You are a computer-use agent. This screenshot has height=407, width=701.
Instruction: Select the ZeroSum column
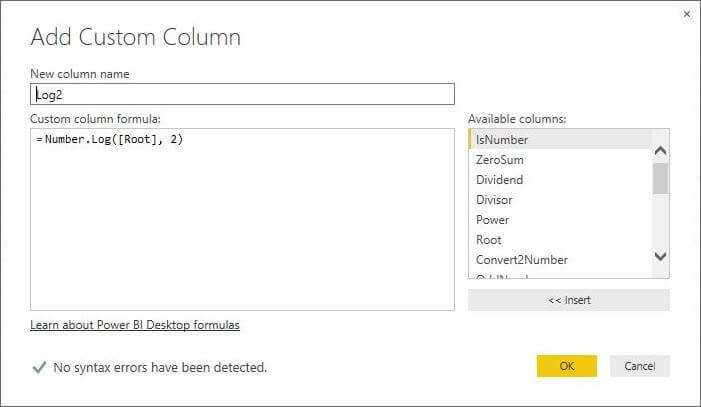[x=500, y=160]
